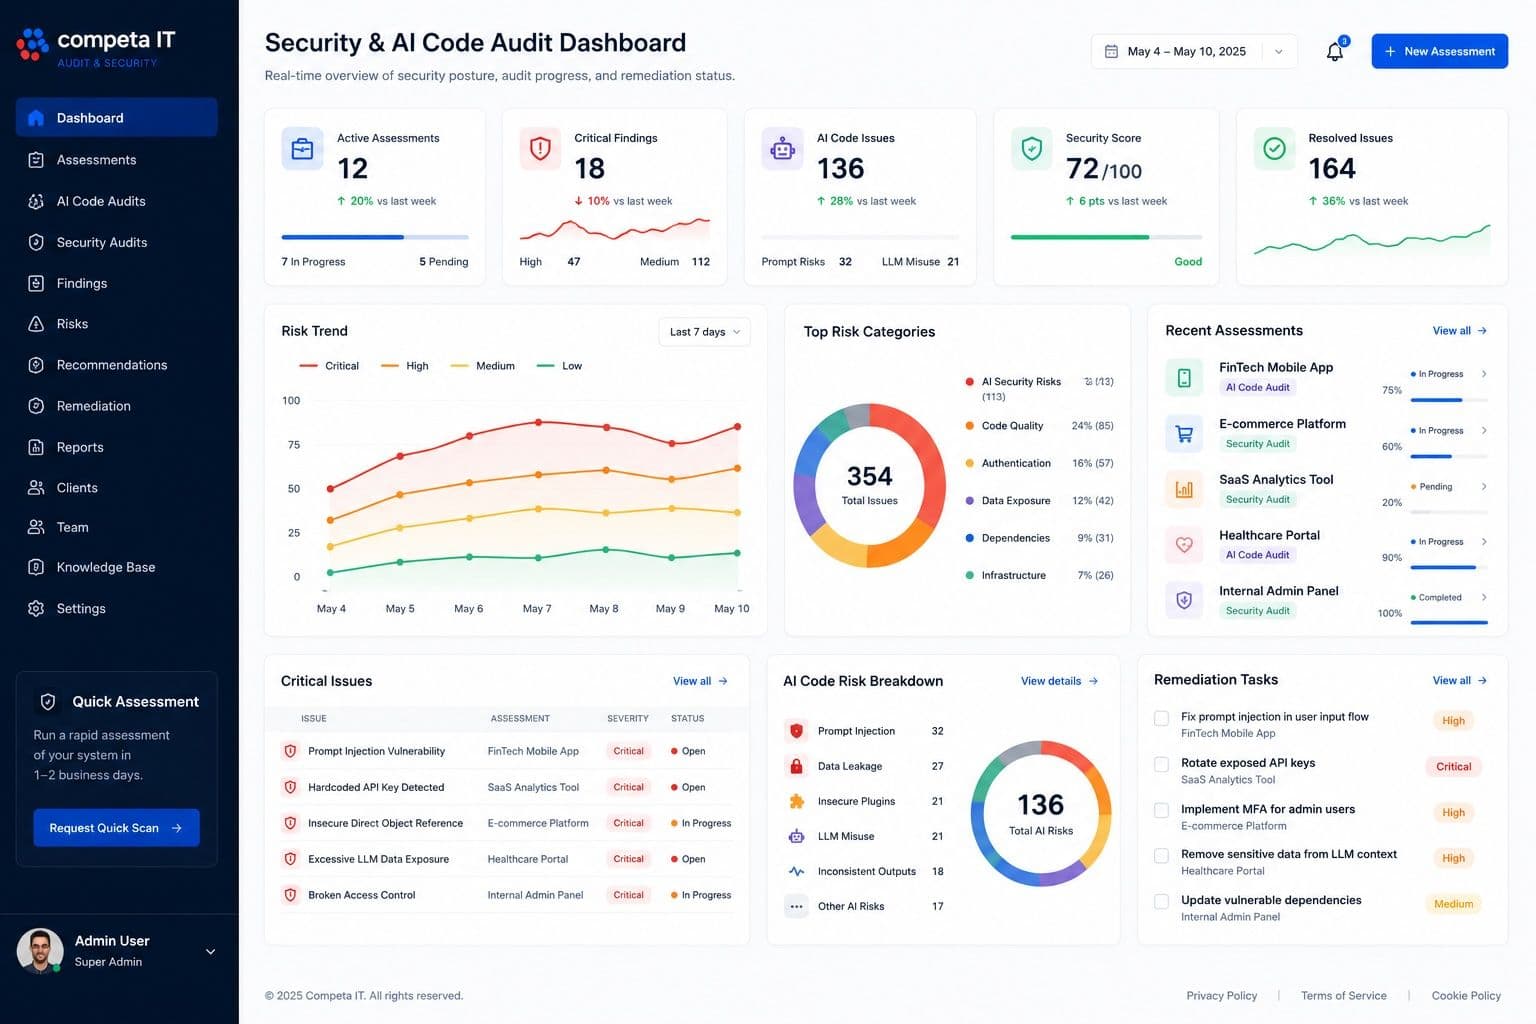Open the Privacy Policy footer link
The width and height of the screenshot is (1536, 1024).
coord(1221,995)
